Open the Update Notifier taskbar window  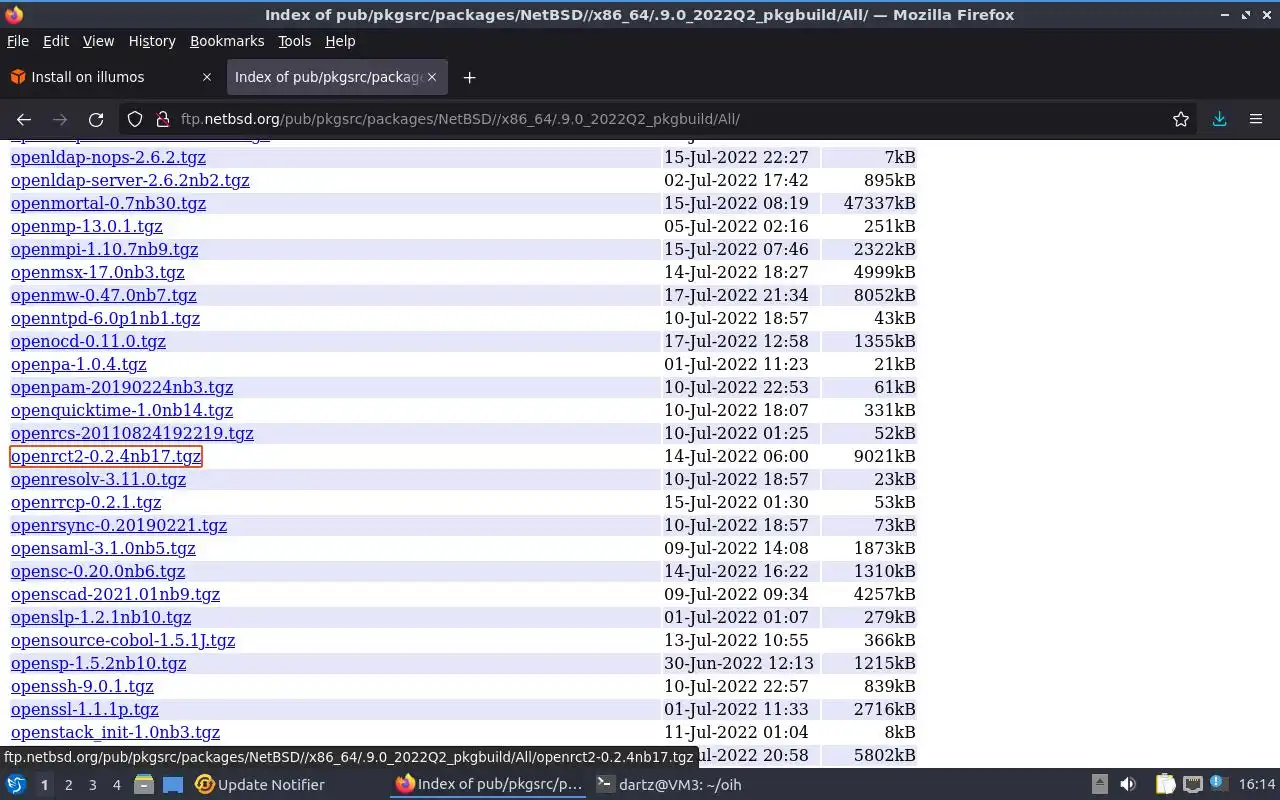click(260, 785)
